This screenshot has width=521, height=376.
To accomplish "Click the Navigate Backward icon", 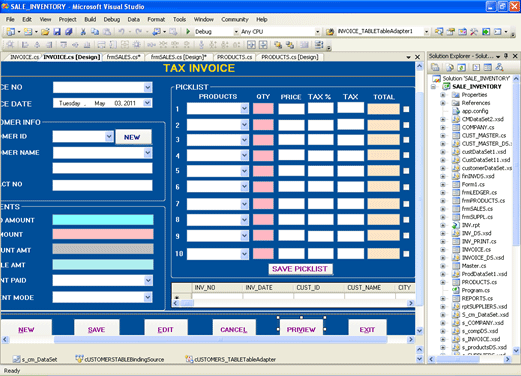I will [x=156, y=32].
